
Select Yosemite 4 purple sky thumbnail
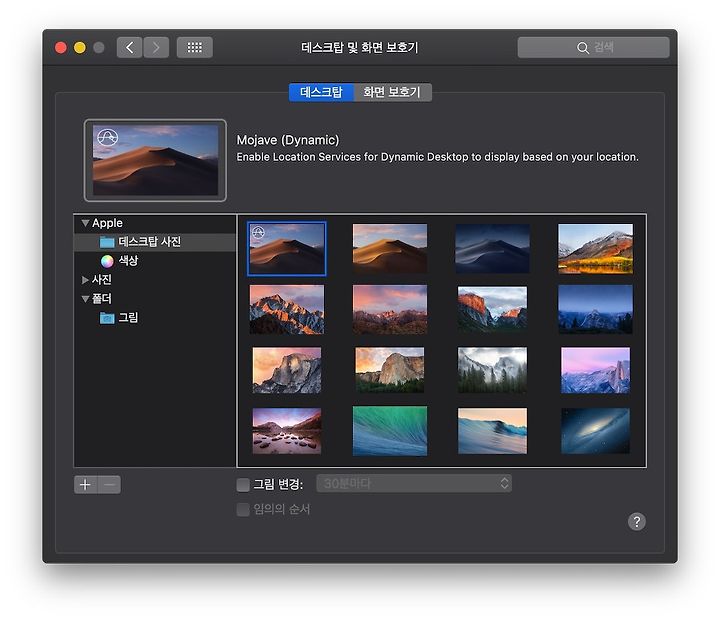click(595, 370)
